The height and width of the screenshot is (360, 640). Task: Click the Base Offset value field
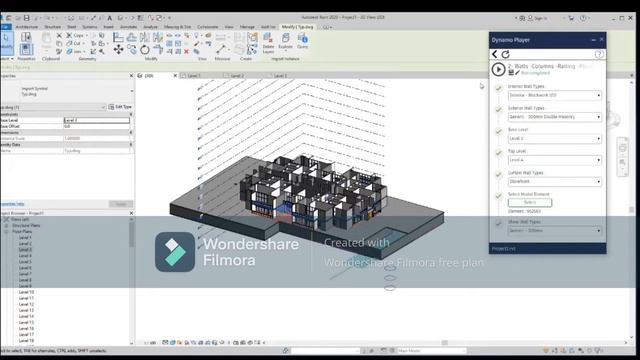point(97,127)
